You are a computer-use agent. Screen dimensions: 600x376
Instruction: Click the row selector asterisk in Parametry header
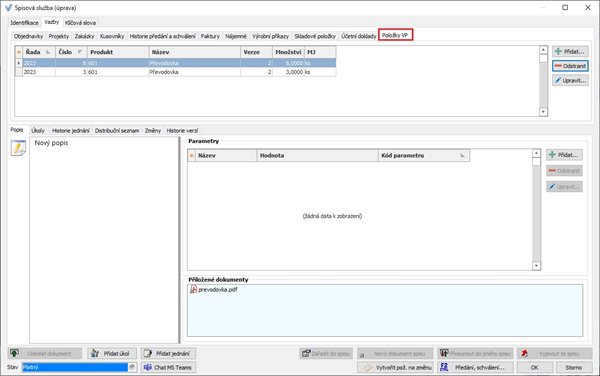click(x=192, y=155)
